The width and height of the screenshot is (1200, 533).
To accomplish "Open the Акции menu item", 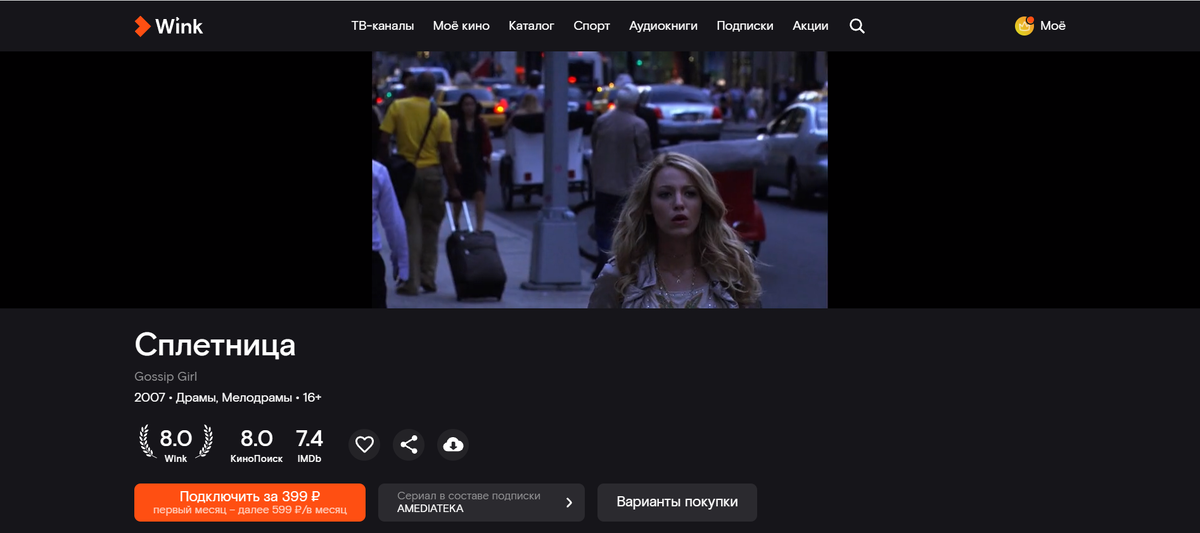I will [810, 26].
